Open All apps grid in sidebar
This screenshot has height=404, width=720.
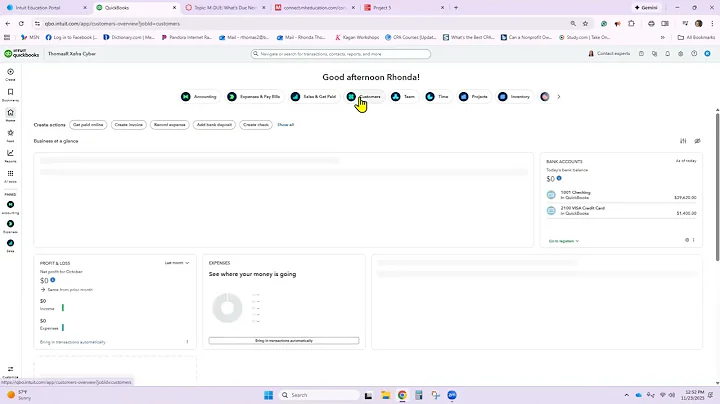[x=10, y=176]
